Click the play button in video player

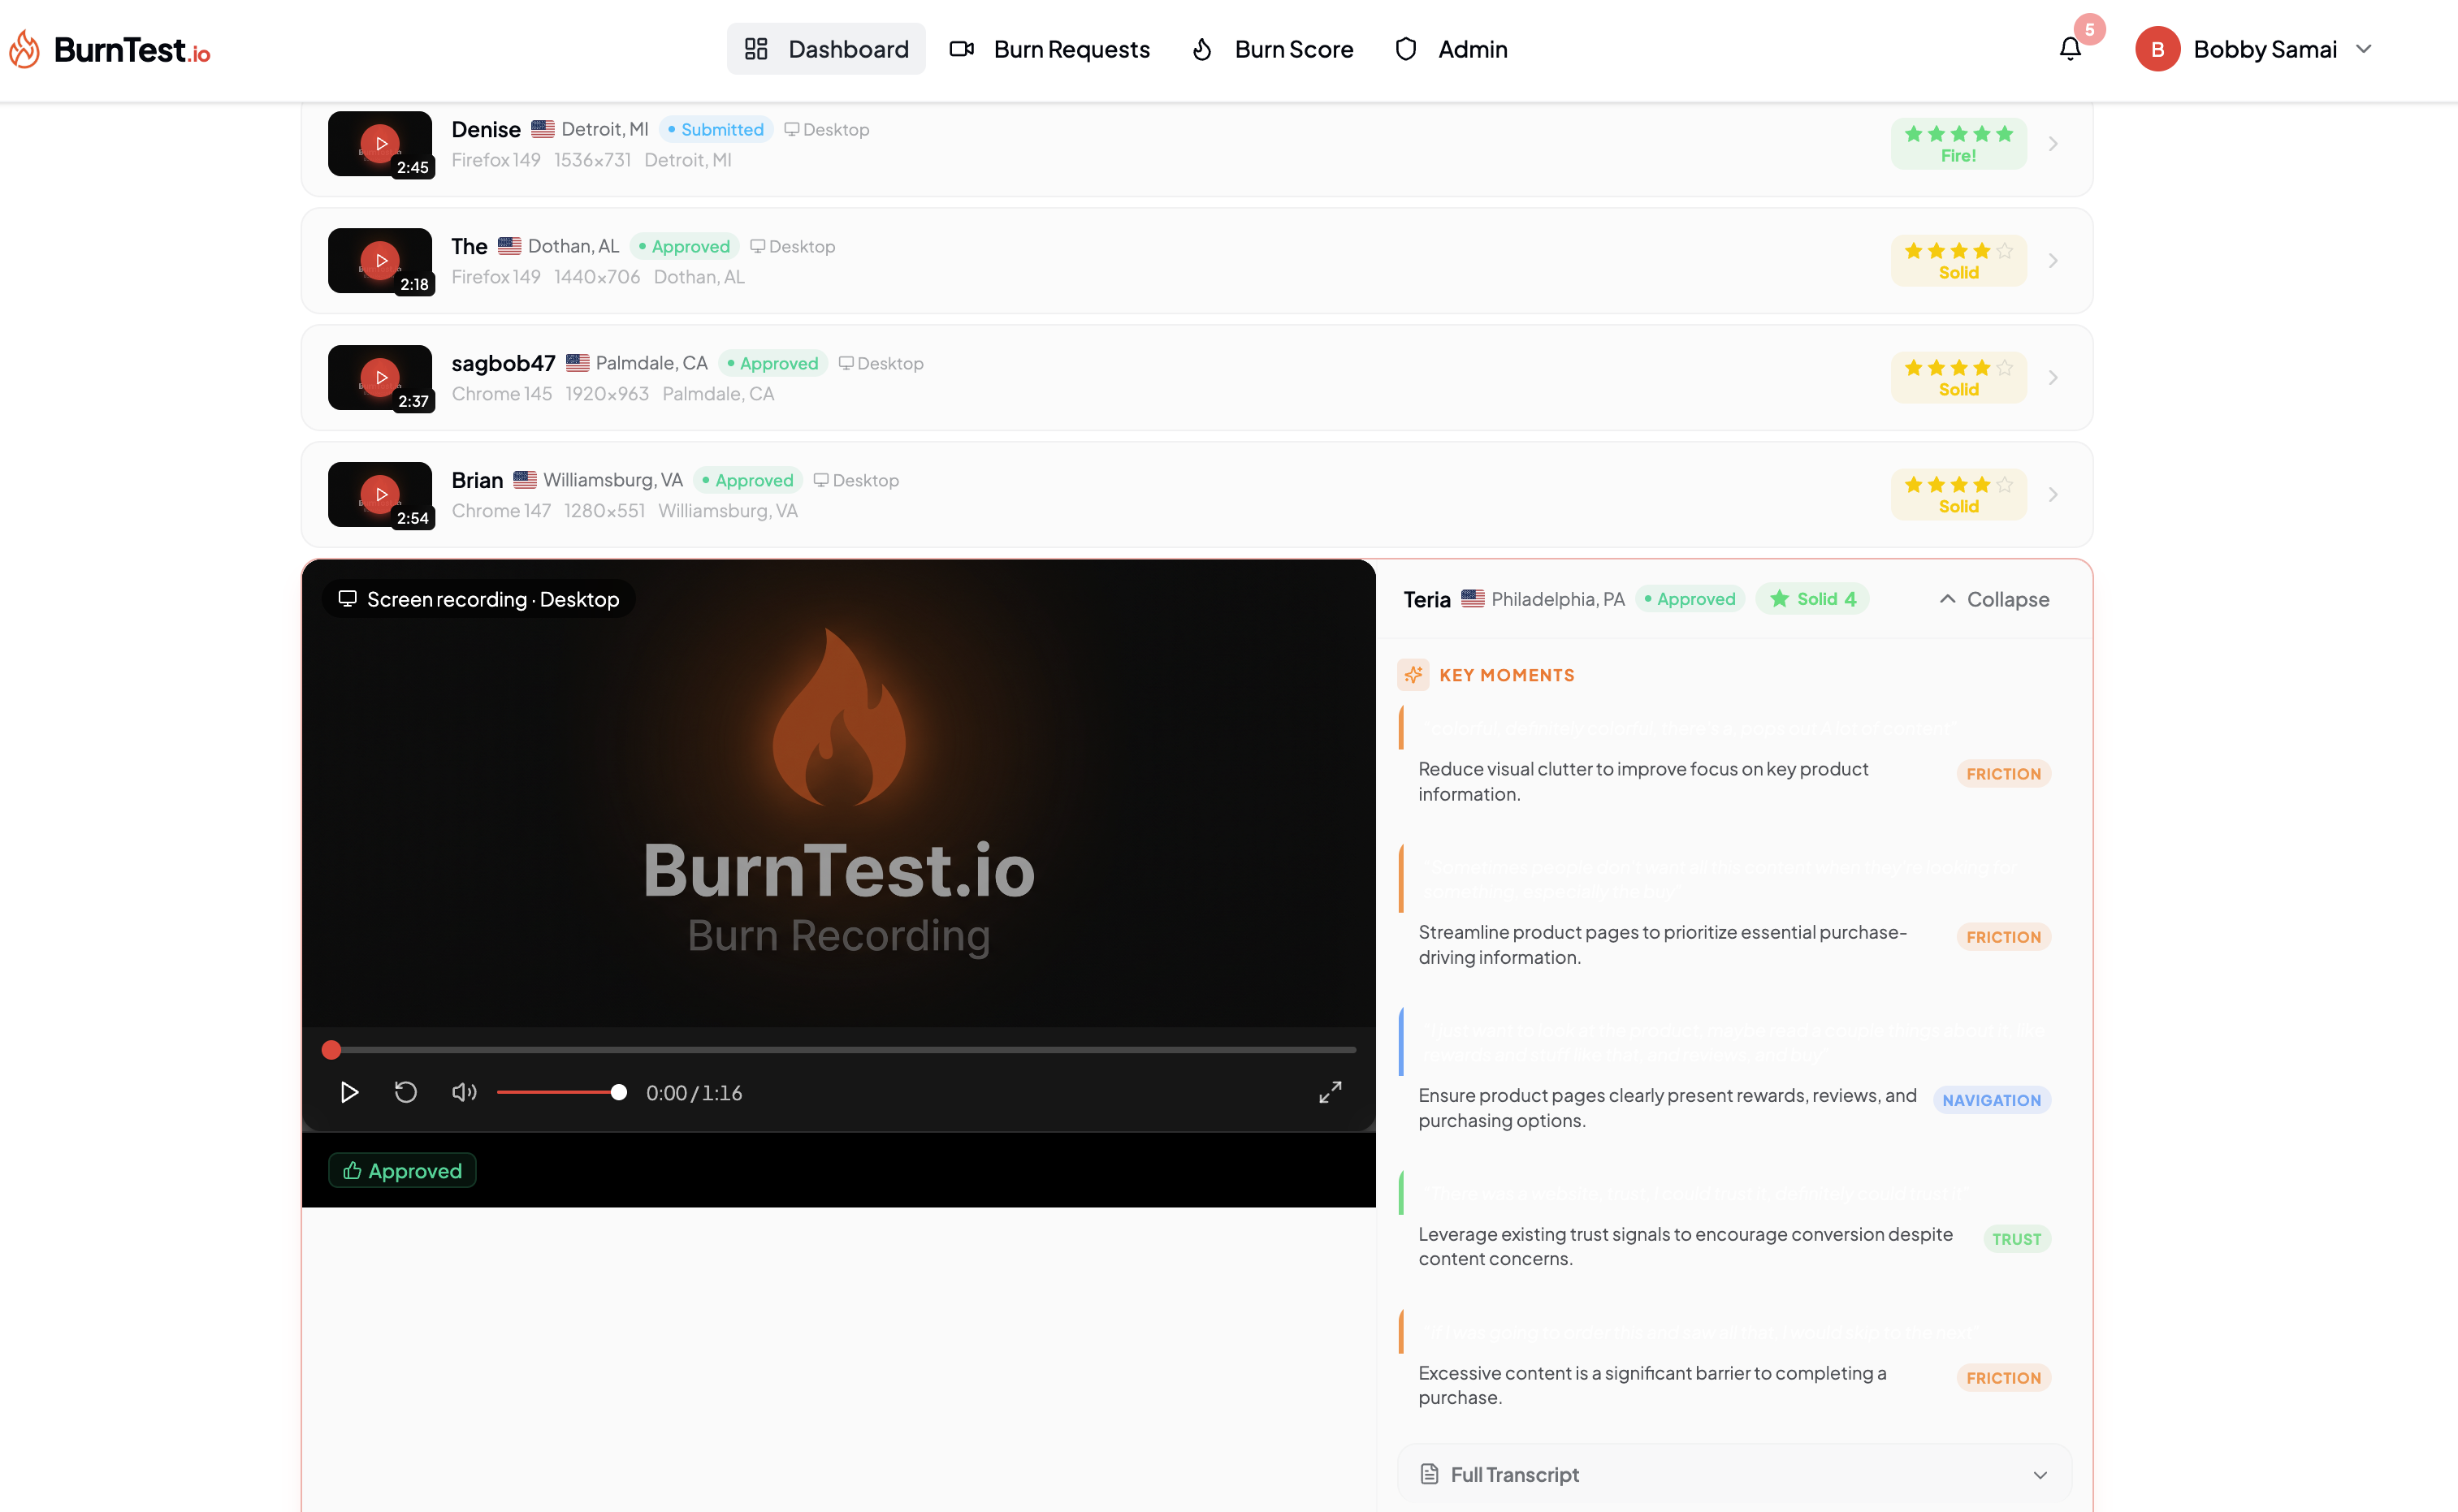point(349,1092)
